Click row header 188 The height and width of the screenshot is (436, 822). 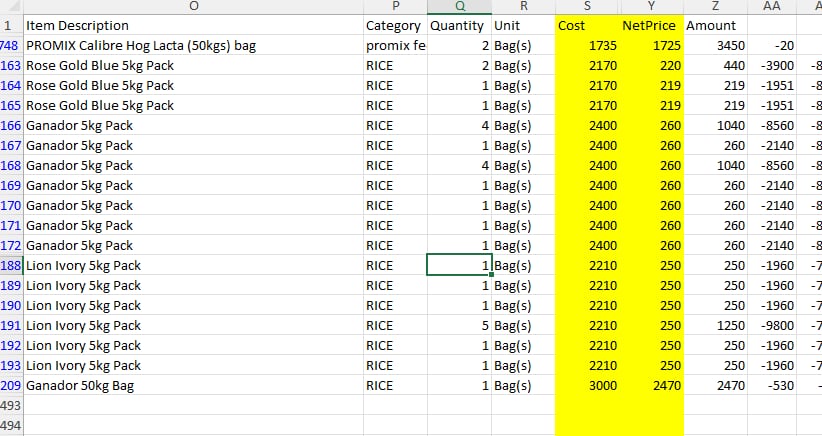(10, 265)
